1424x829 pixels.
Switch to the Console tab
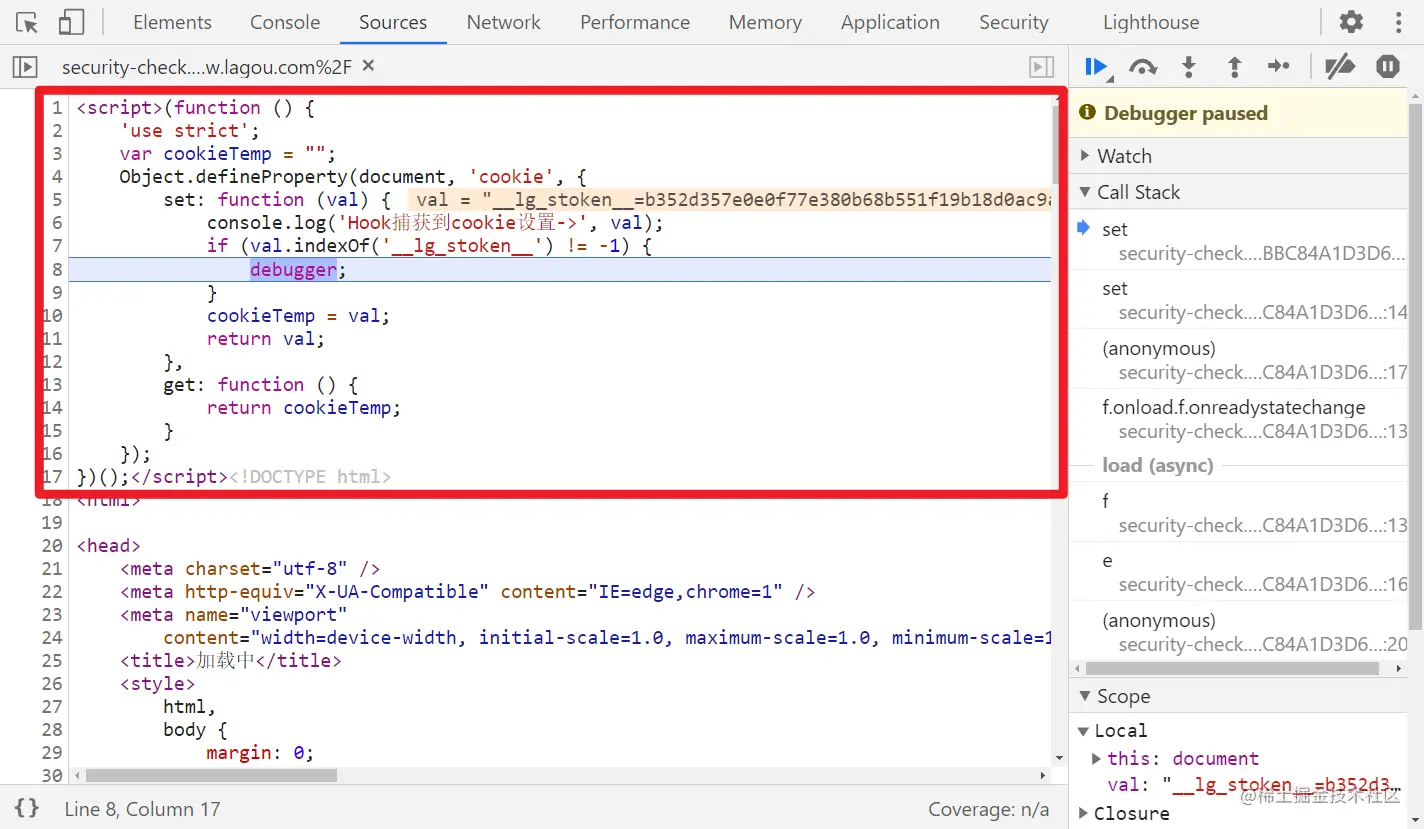tap(285, 22)
